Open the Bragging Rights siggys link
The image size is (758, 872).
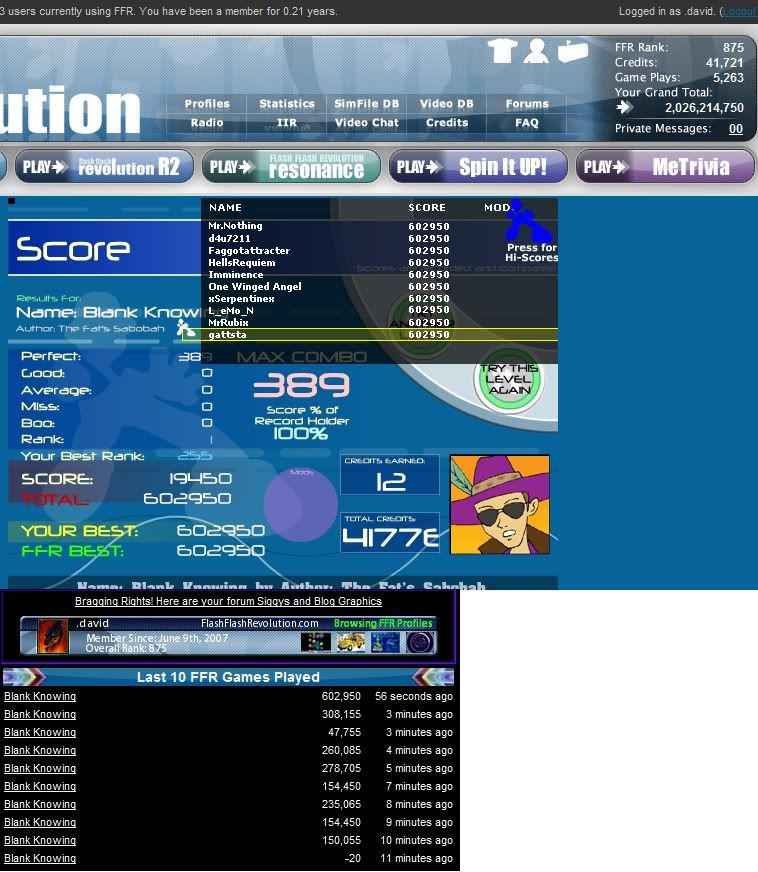point(228,602)
